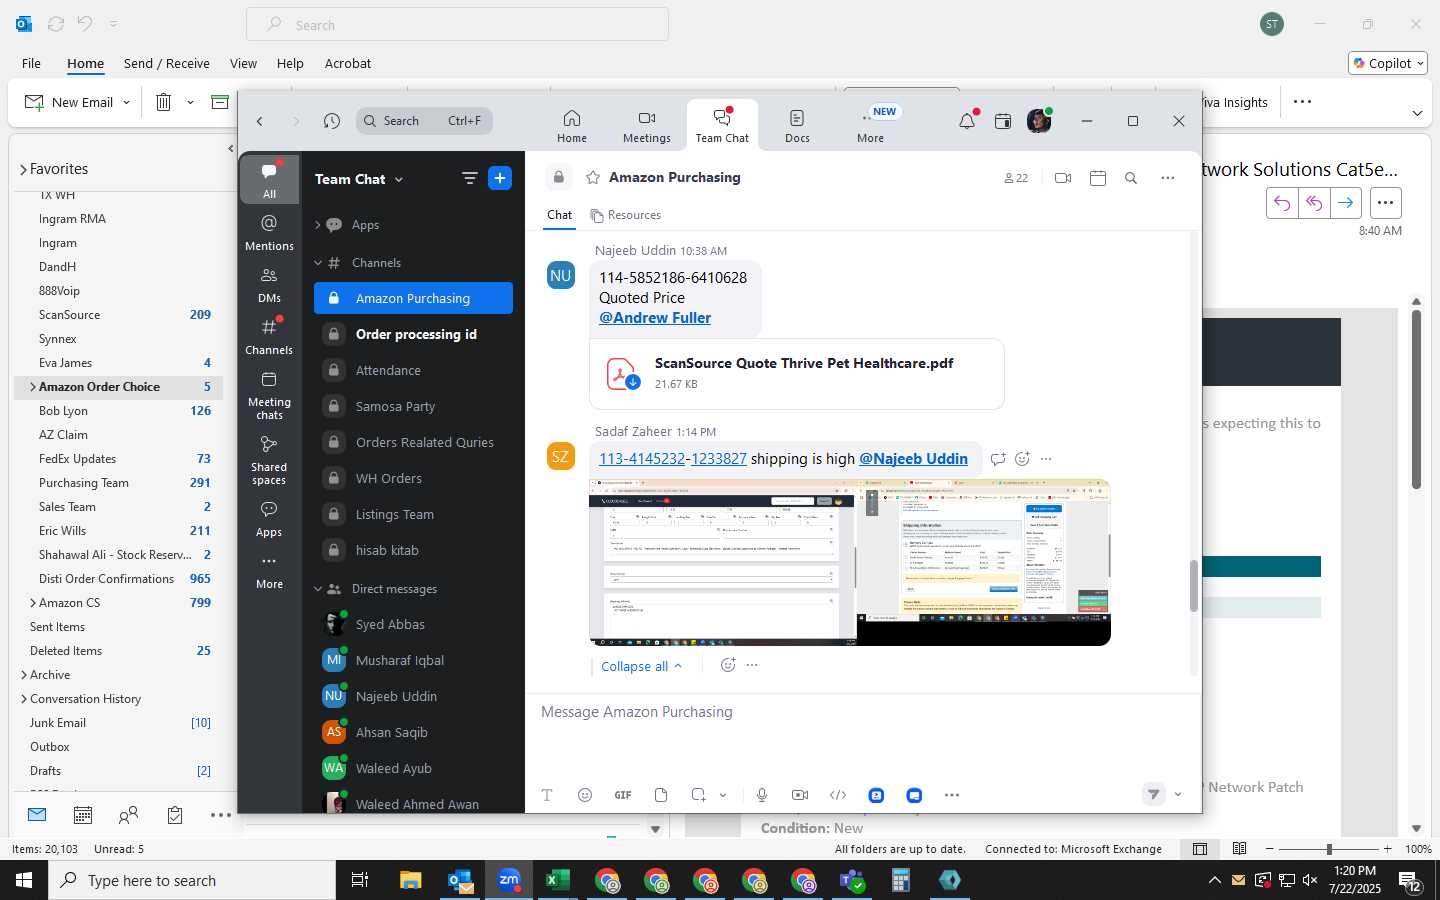Image resolution: width=1440 pixels, height=900 pixels.
Task: Open the Attendance channel
Action: point(413,370)
